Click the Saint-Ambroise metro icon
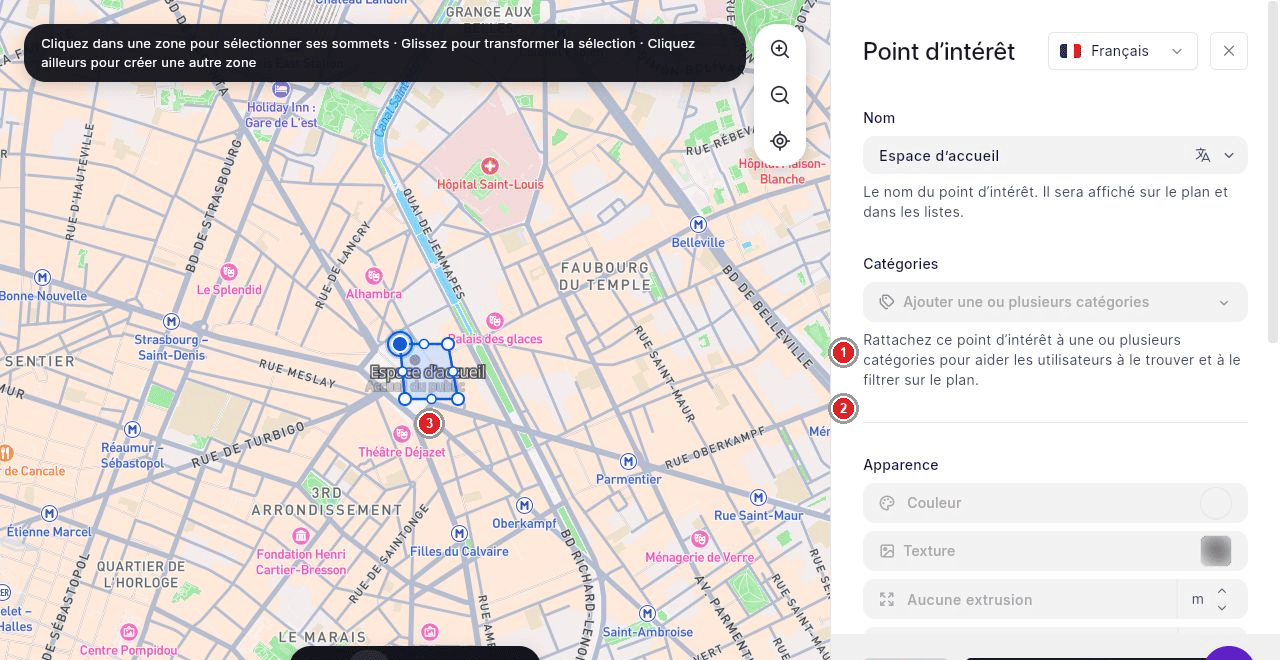 click(648, 613)
